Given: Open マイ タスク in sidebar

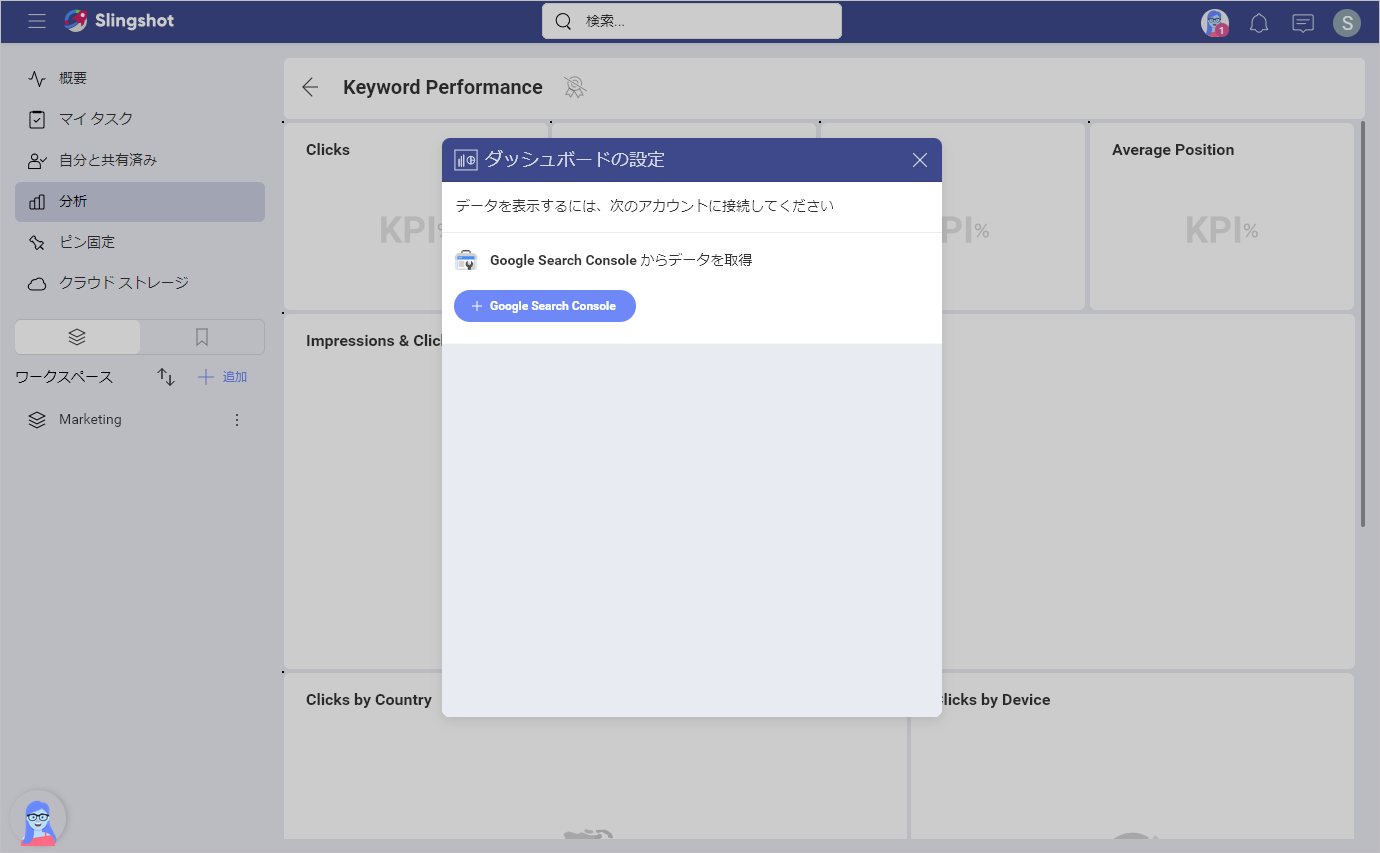Looking at the screenshot, I should point(140,119).
